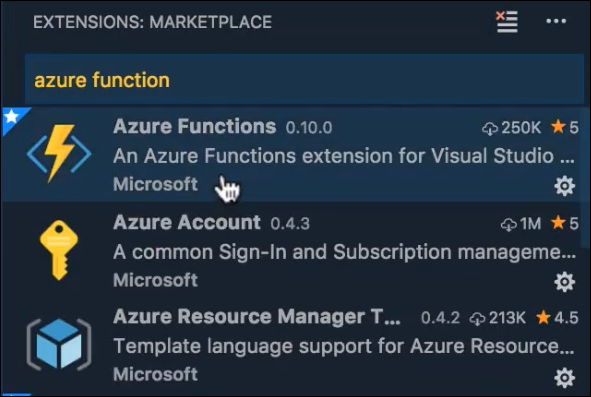This screenshot has width=591, height=397.
Task: Click the 250K download count icon
Action: click(x=490, y=128)
